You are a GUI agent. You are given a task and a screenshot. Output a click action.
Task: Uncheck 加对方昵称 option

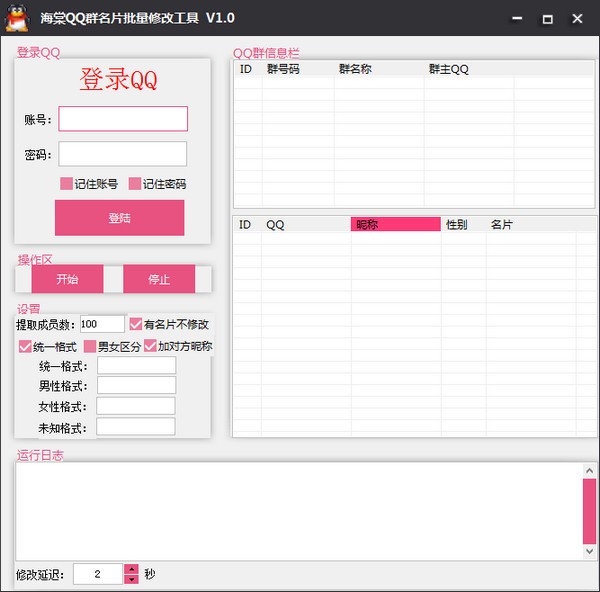click(150, 346)
